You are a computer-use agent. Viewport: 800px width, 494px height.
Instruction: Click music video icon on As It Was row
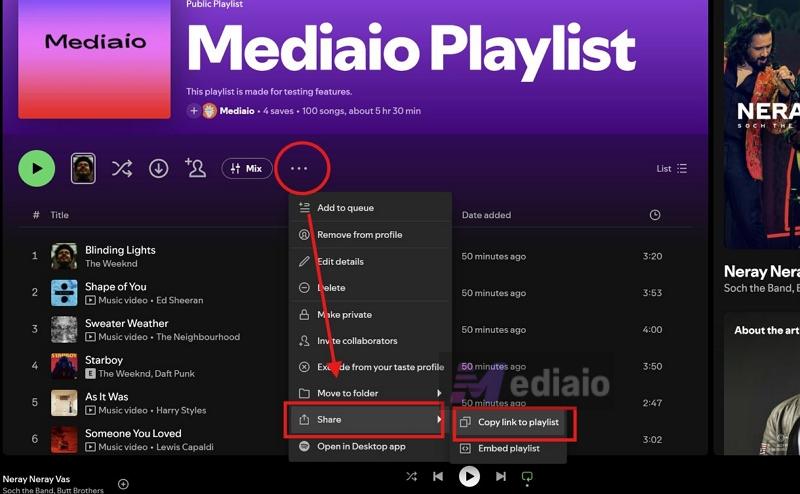pos(90,411)
